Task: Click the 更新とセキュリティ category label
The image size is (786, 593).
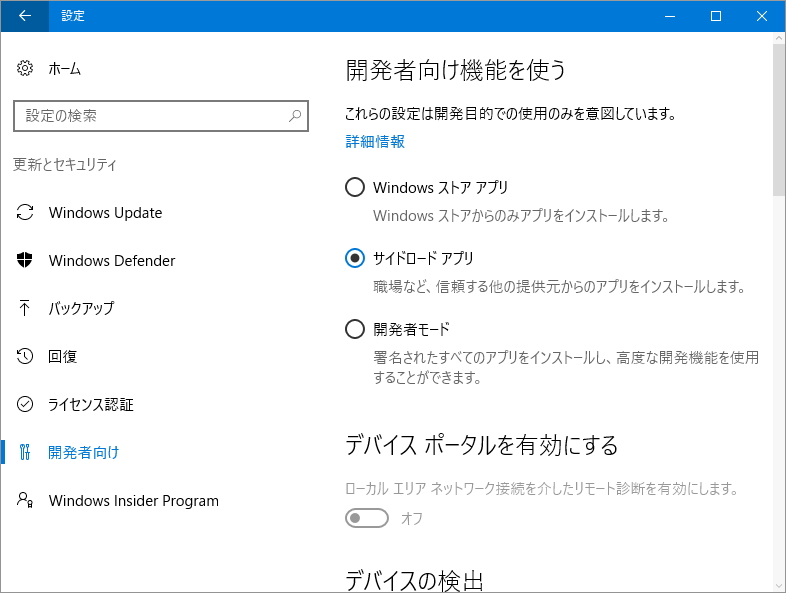Action: pos(65,164)
